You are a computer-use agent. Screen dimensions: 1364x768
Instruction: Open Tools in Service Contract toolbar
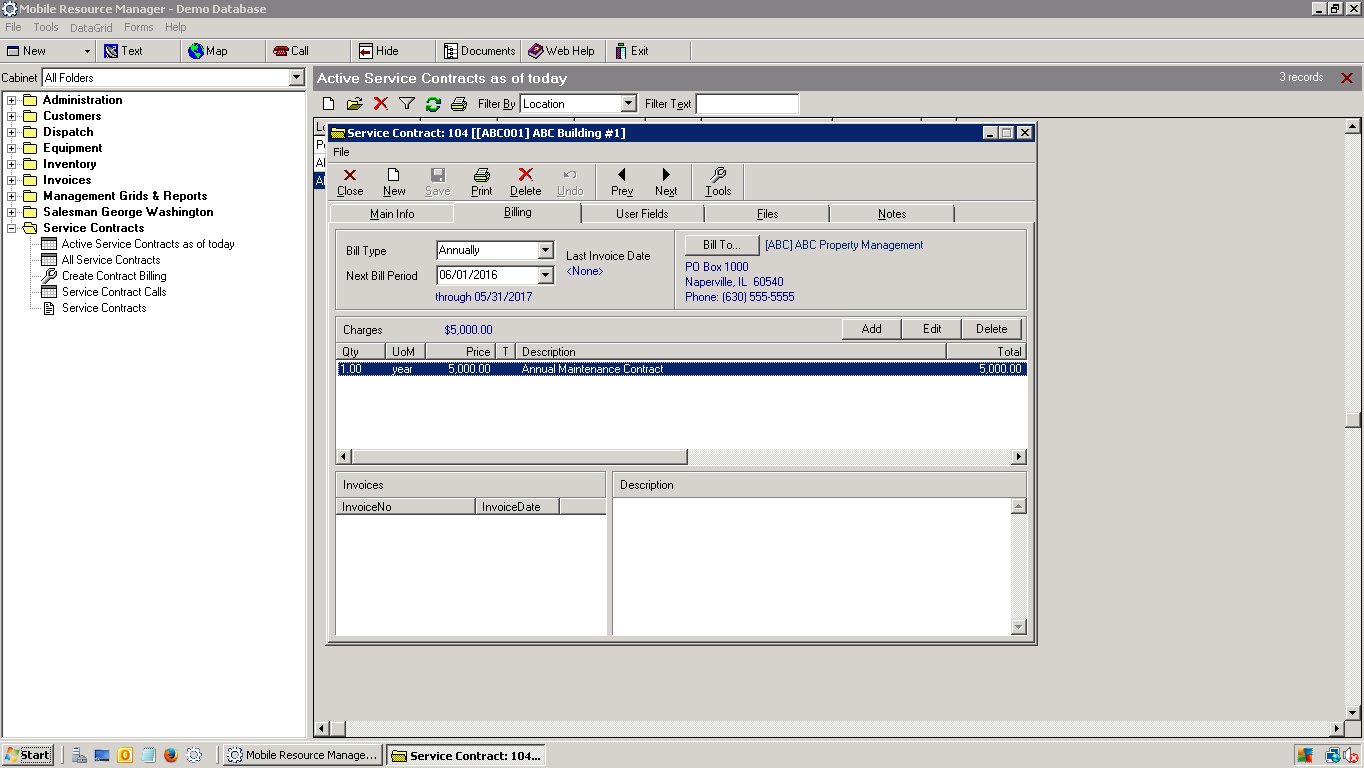(718, 182)
